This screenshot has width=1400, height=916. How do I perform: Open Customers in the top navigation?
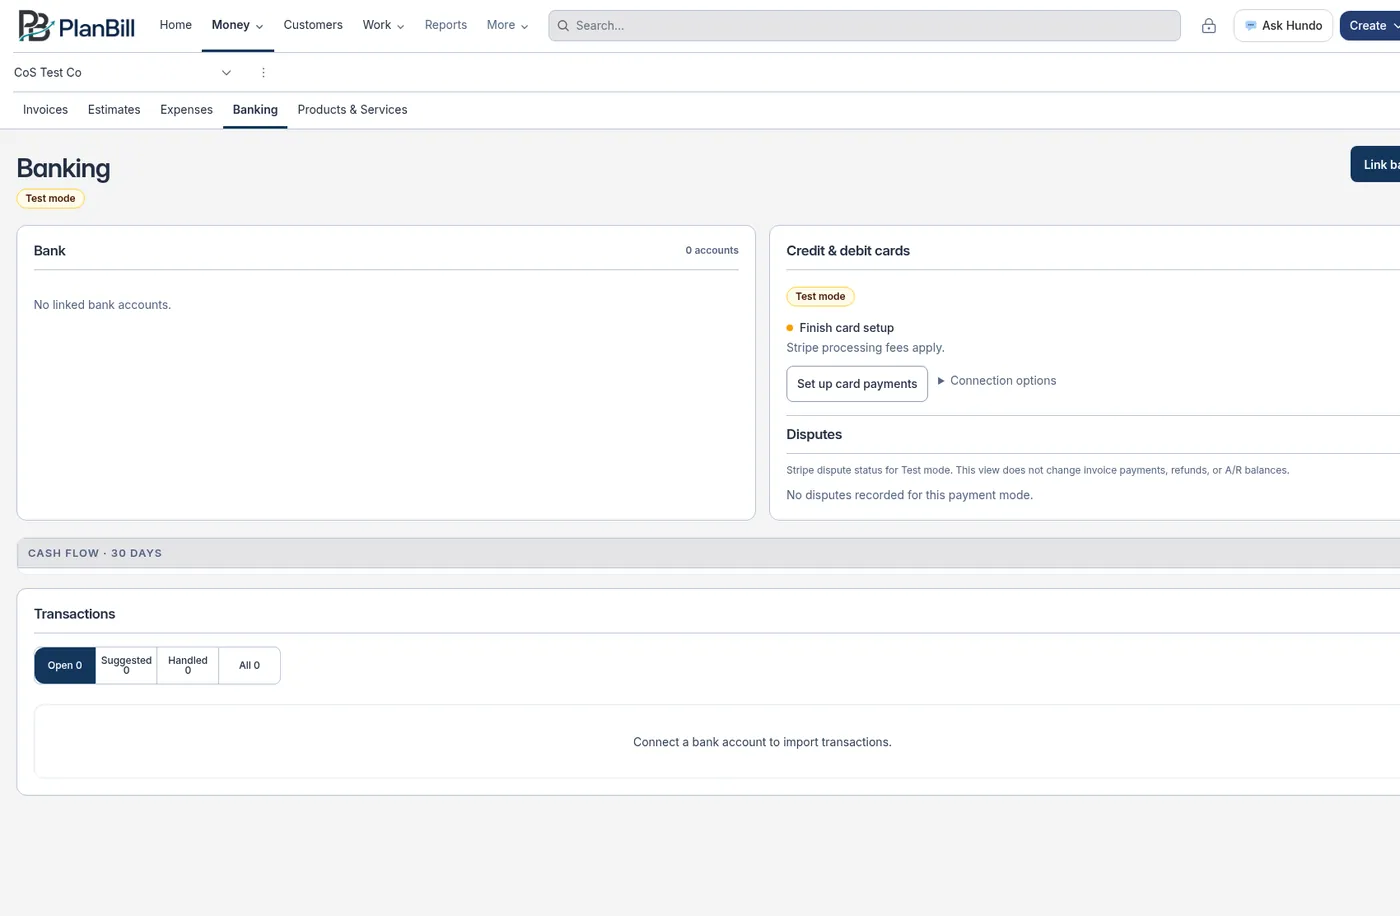point(313,25)
